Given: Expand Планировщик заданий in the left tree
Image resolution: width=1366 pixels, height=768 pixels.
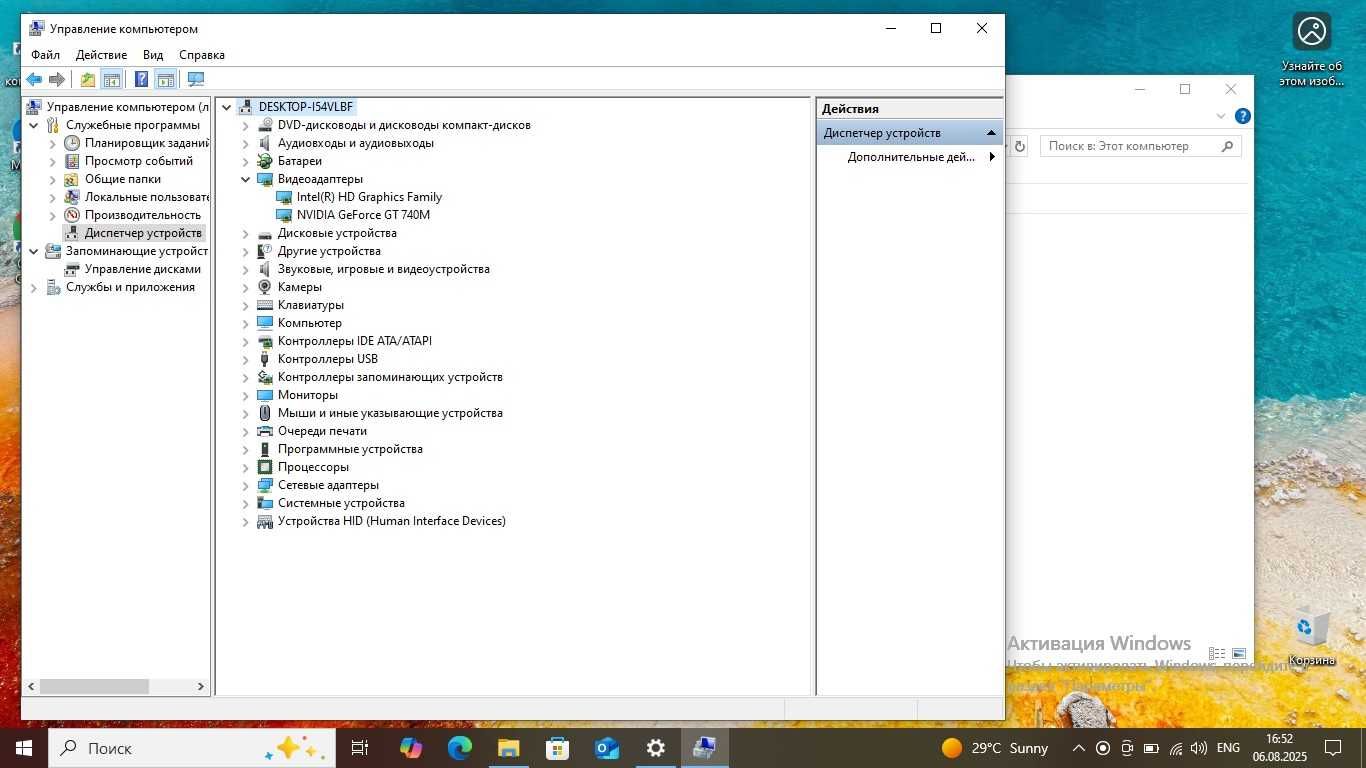Looking at the screenshot, I should 53,143.
